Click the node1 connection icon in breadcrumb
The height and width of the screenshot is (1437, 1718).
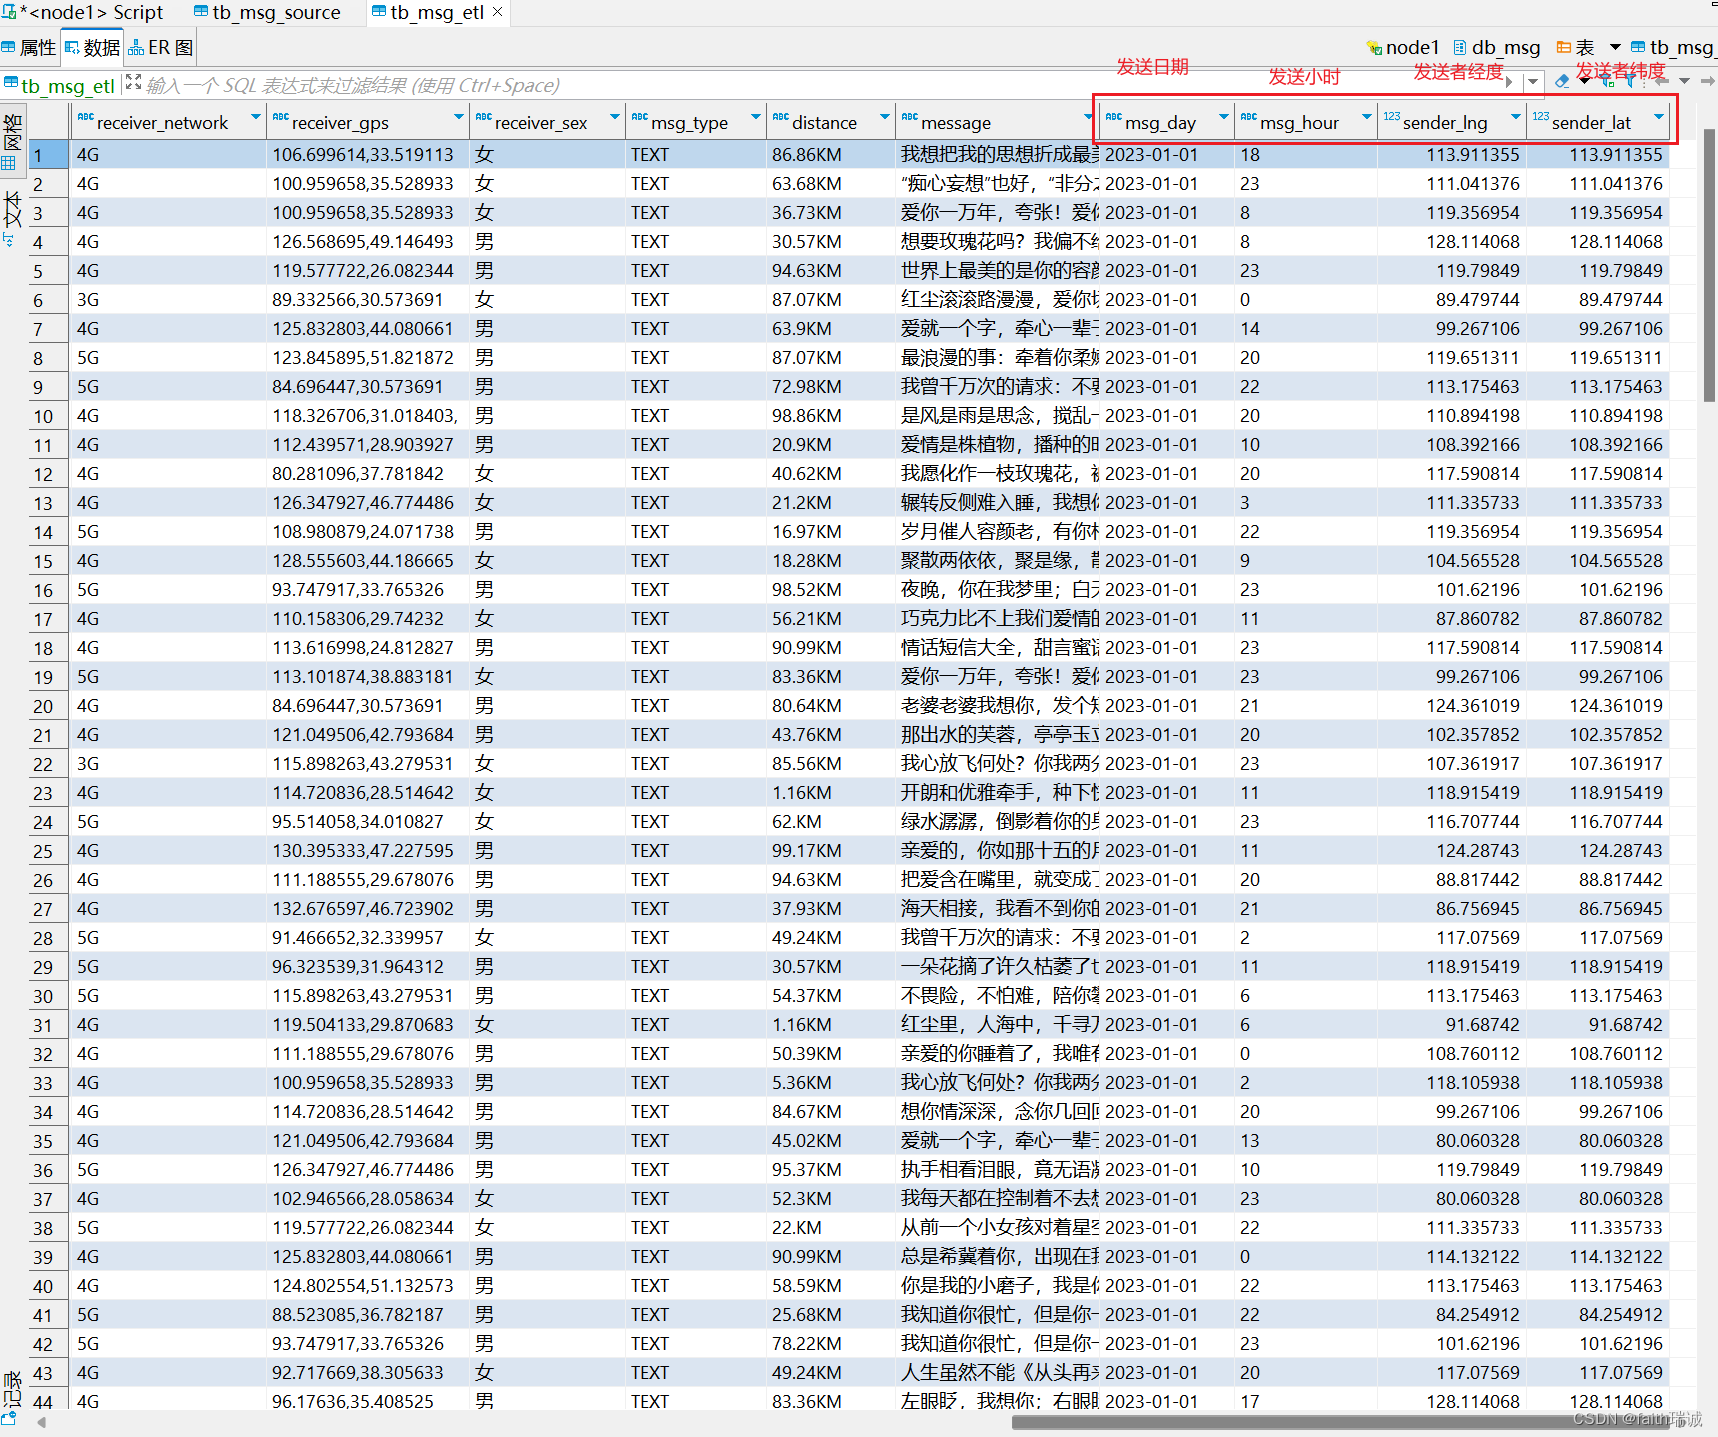(1374, 48)
